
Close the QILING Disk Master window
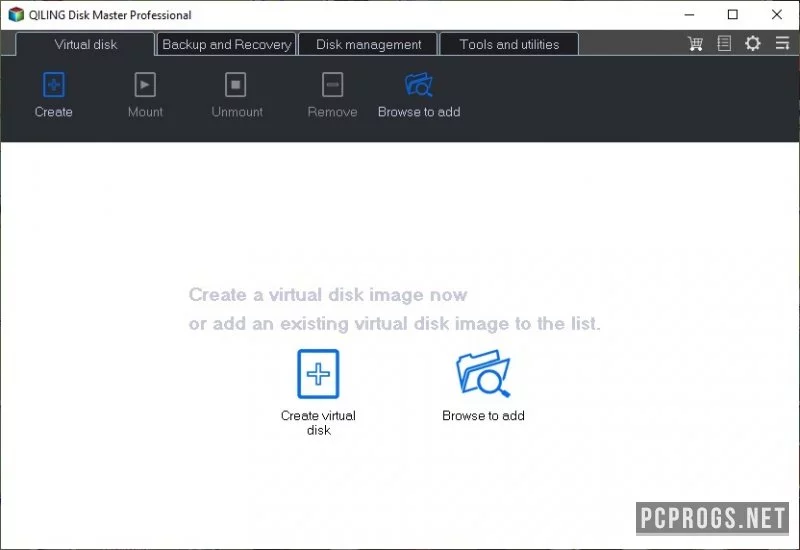click(777, 15)
